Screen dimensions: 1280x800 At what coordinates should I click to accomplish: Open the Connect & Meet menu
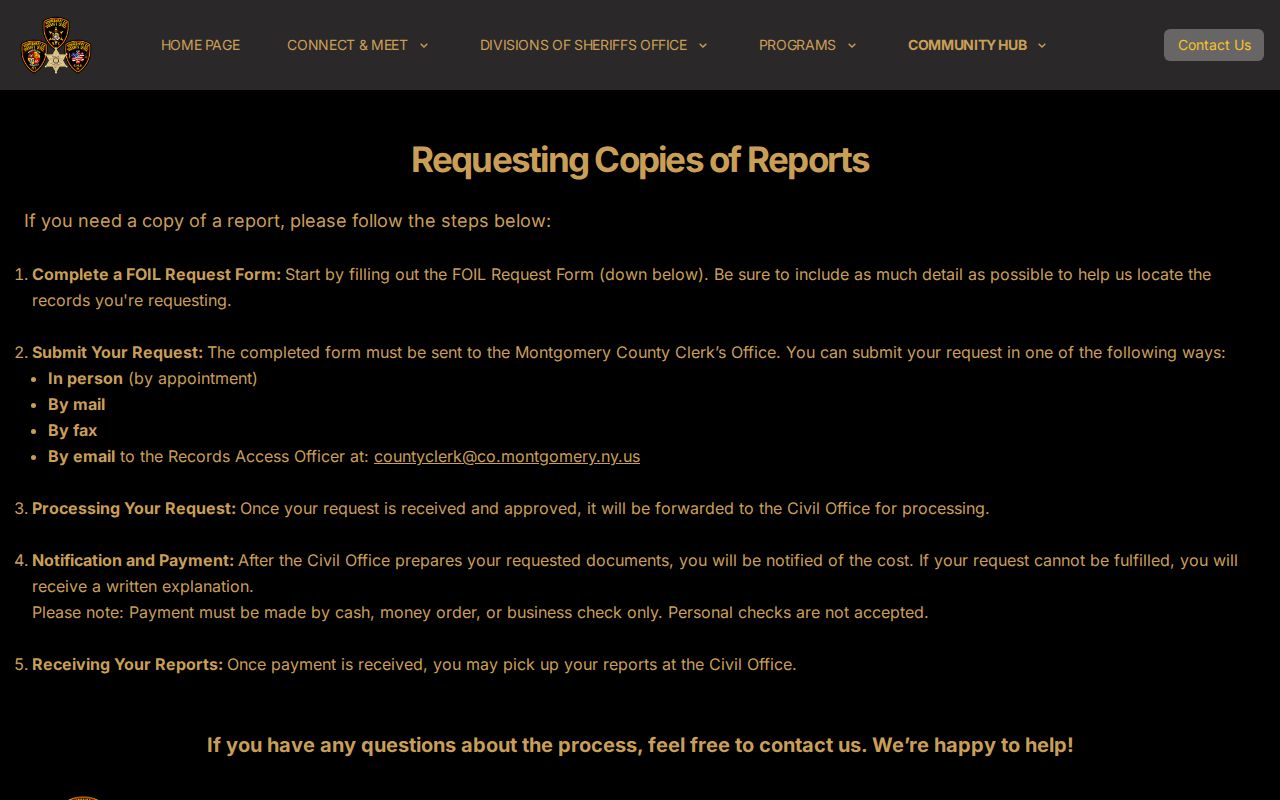coord(347,45)
